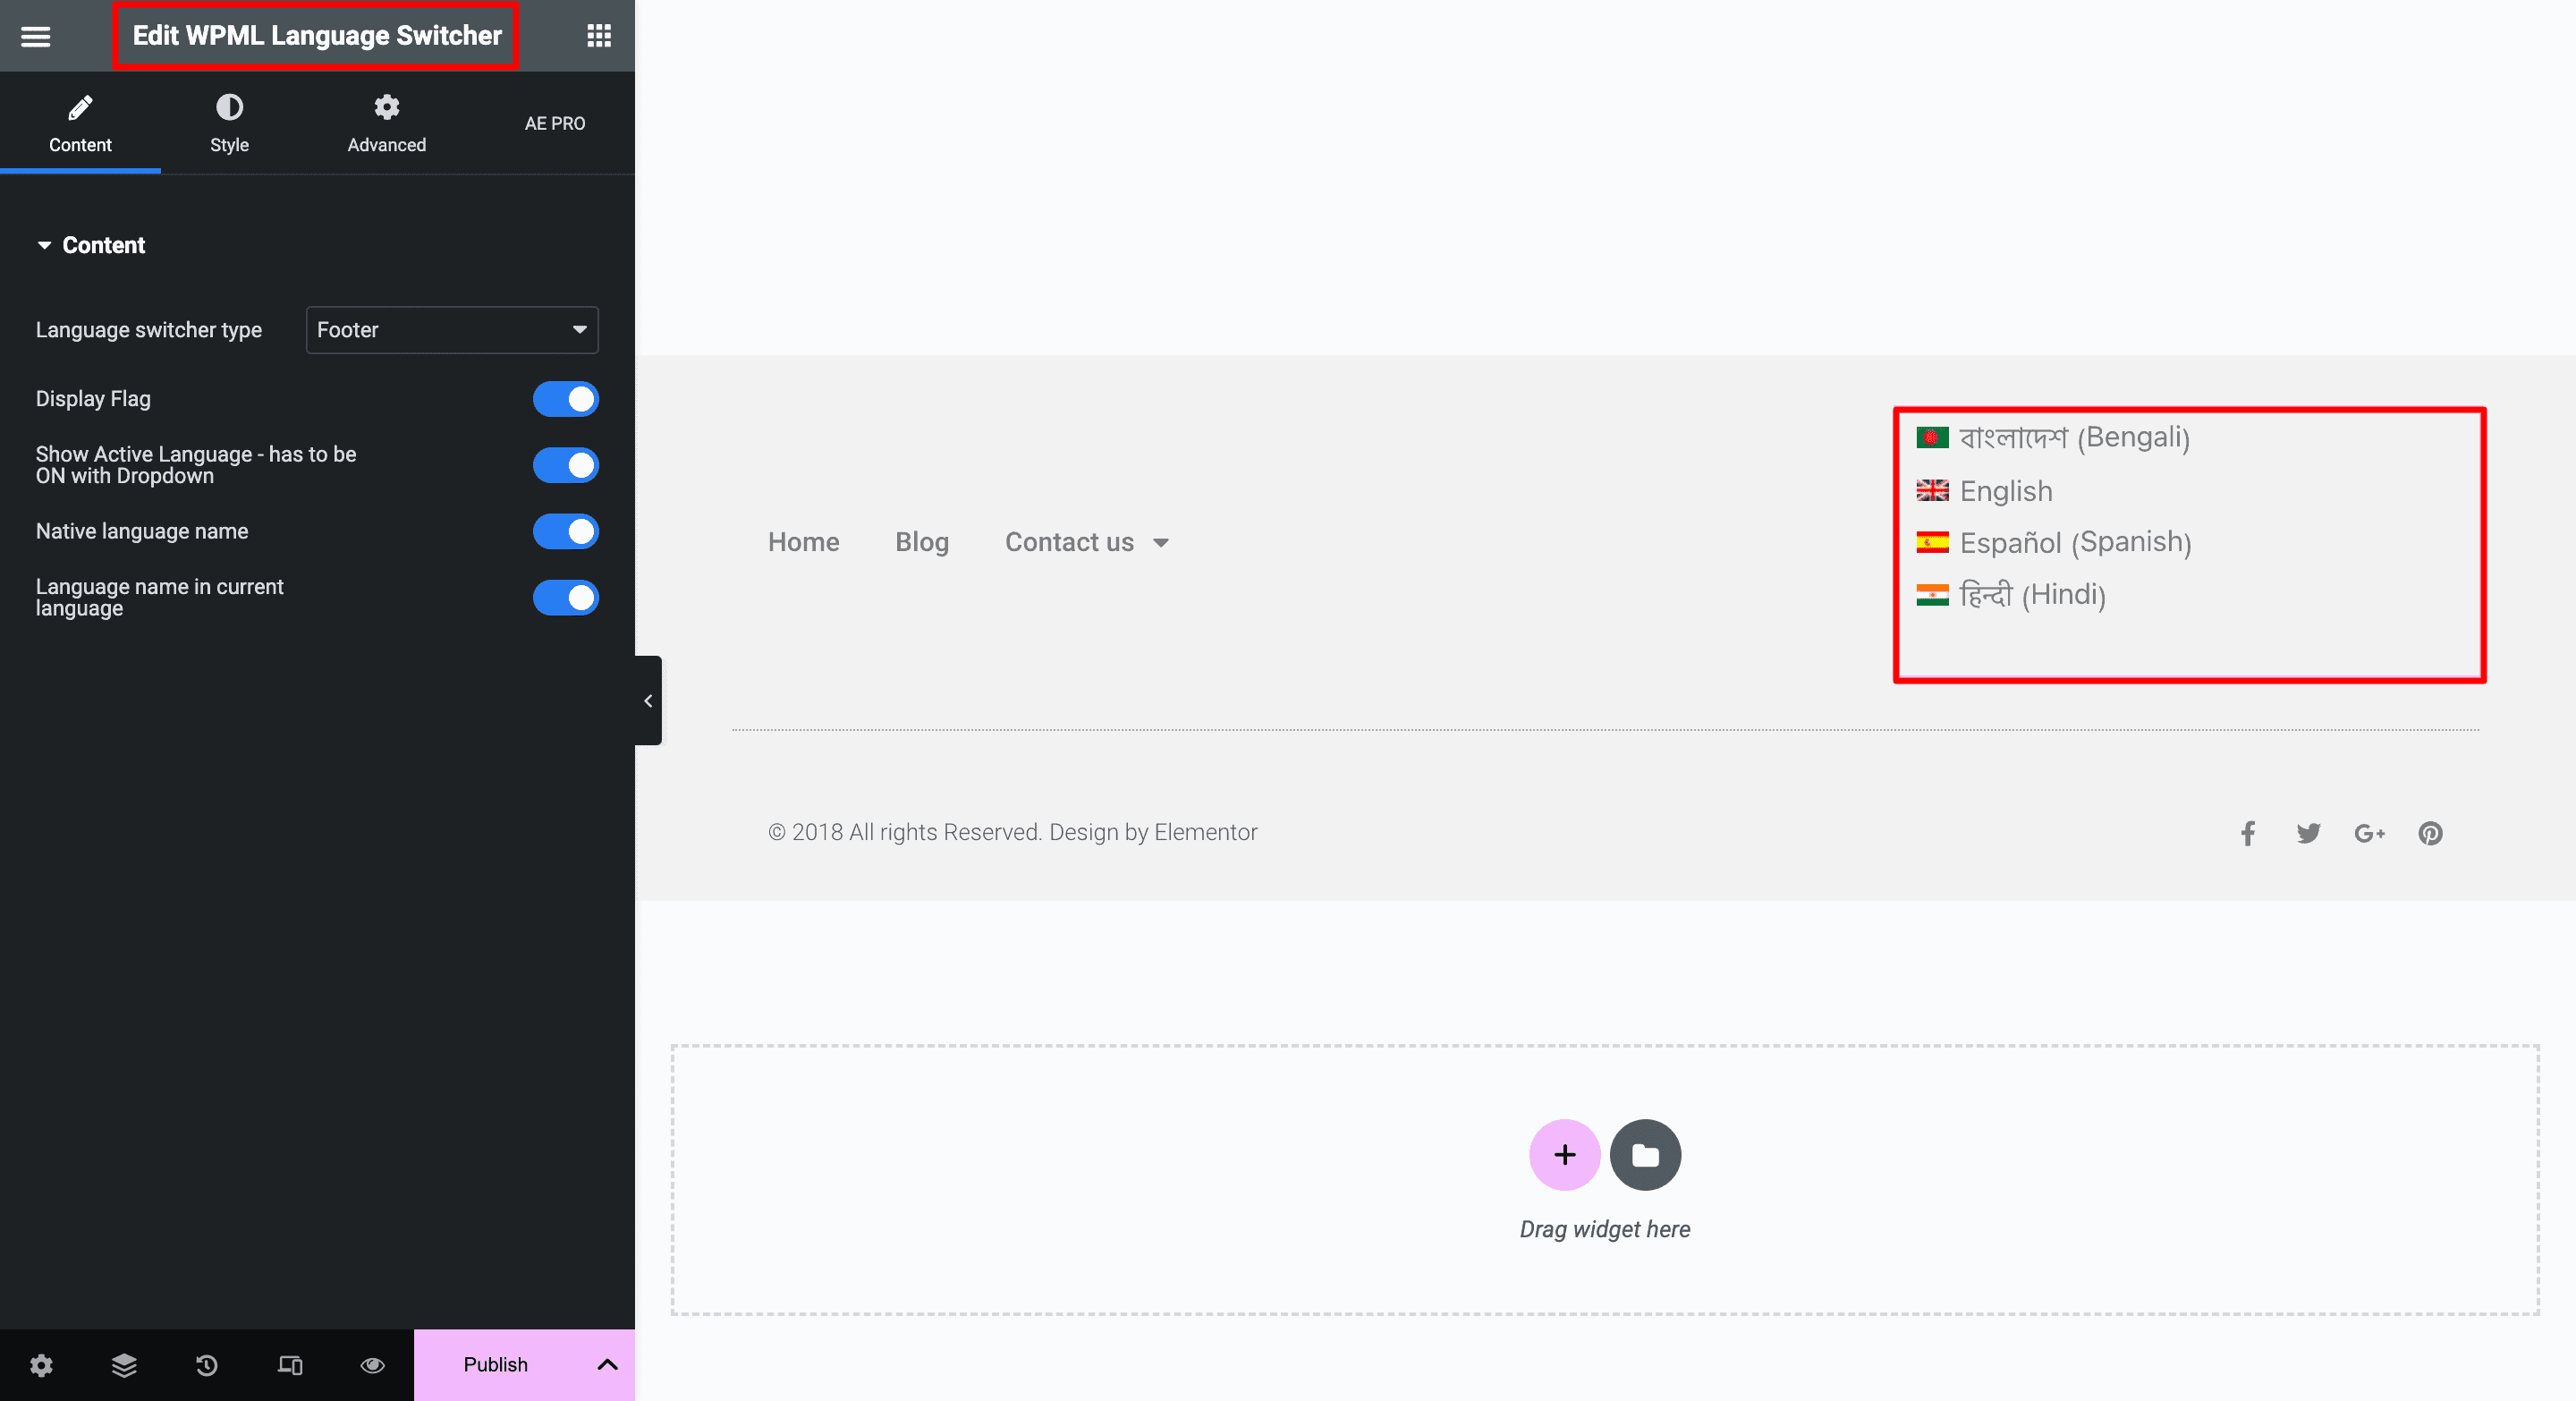Expand the save options arrow
This screenshot has width=2576, height=1401.
(607, 1365)
